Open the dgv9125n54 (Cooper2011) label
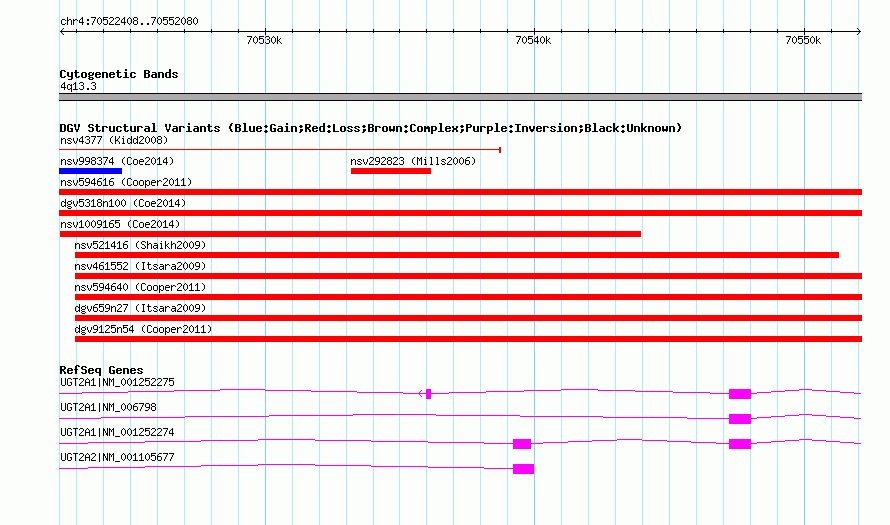This screenshot has width=890, height=525. pyautogui.click(x=143, y=329)
